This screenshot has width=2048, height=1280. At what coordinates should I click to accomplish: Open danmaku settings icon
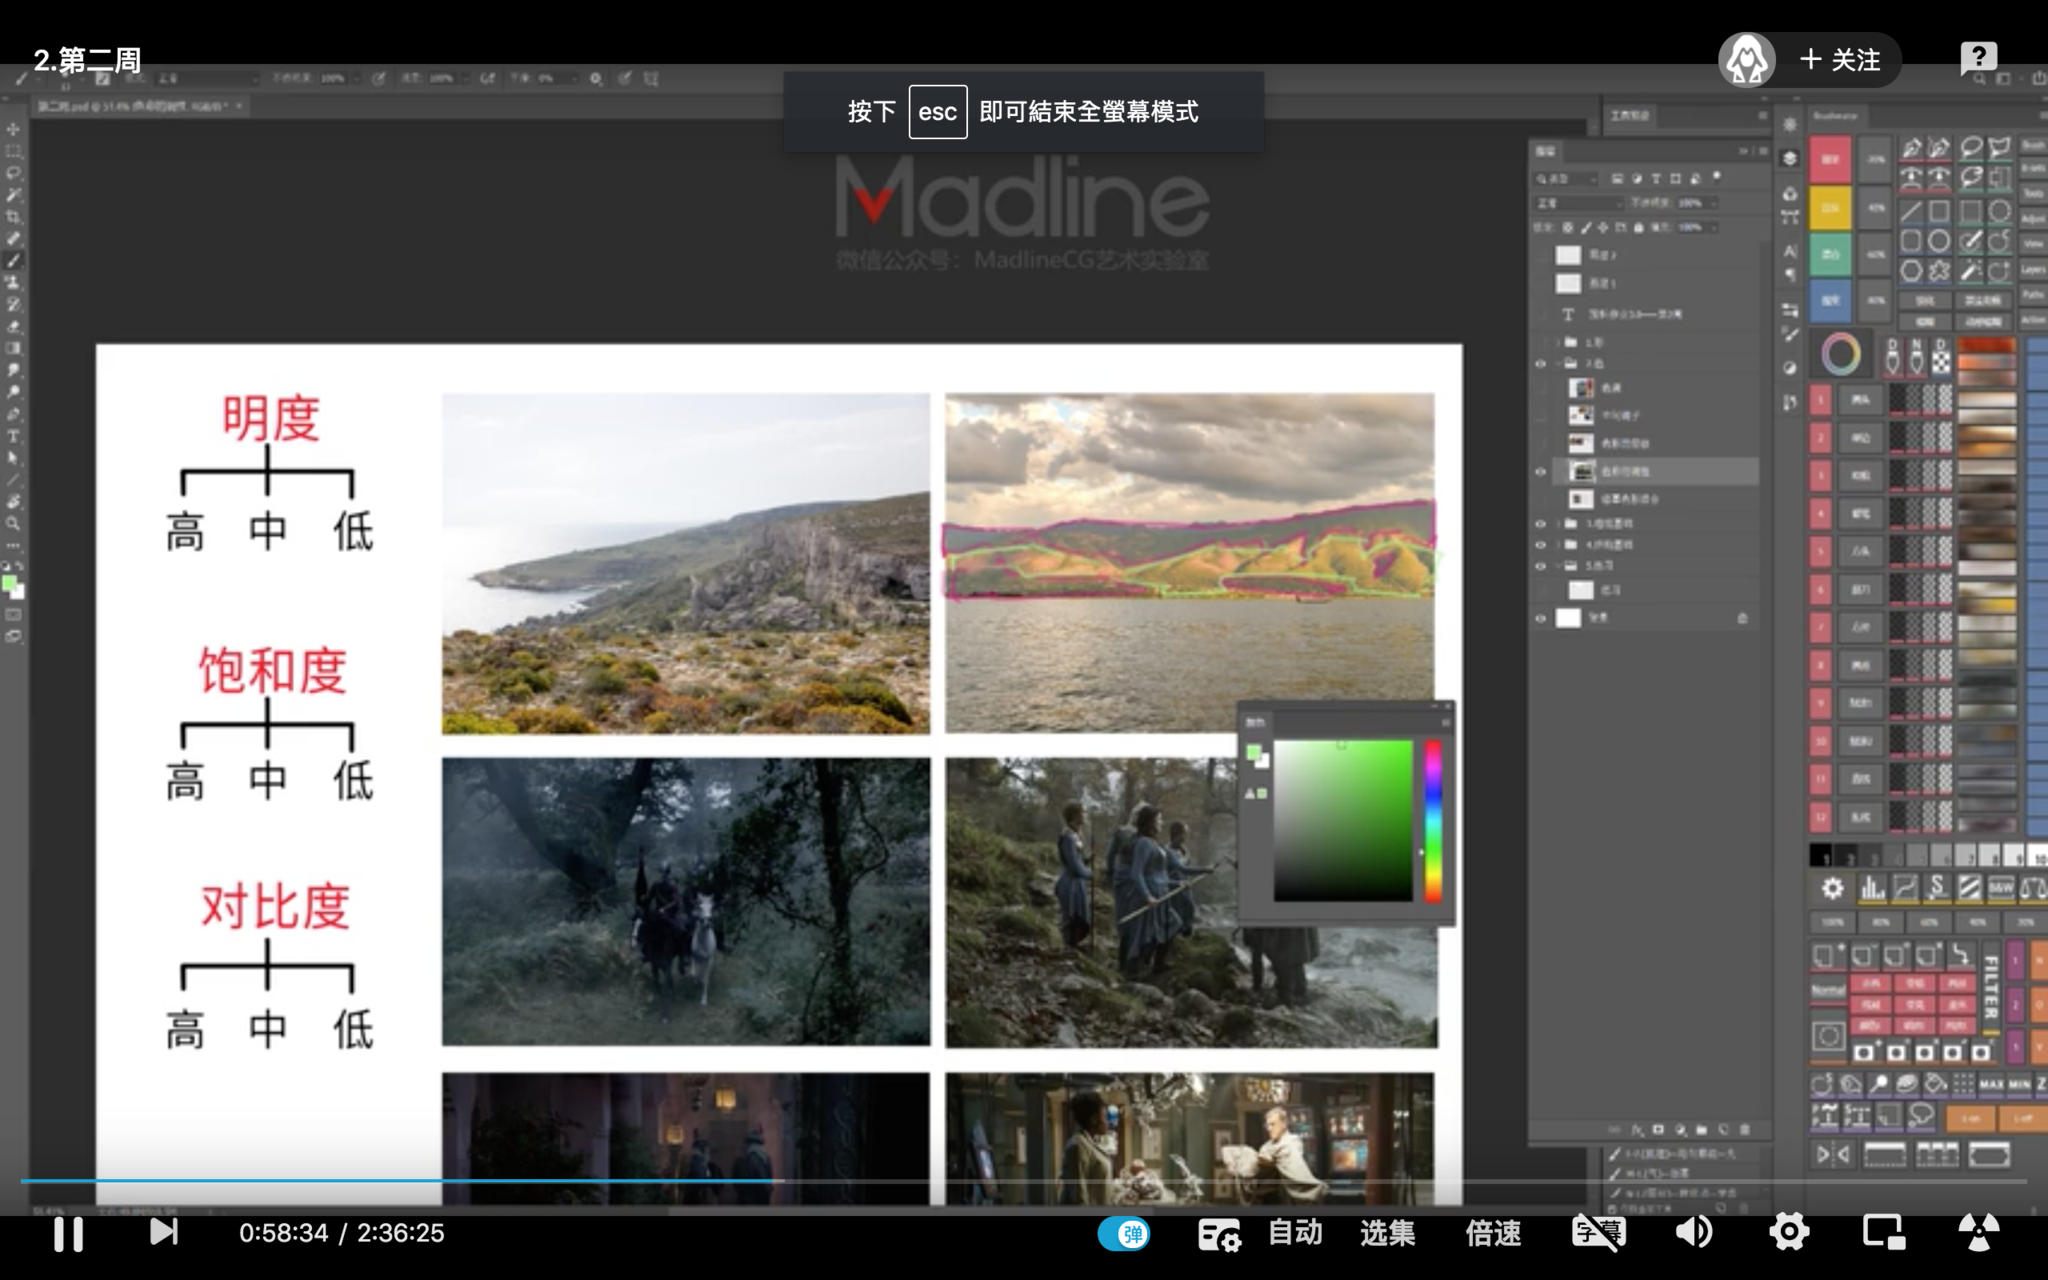1219,1235
